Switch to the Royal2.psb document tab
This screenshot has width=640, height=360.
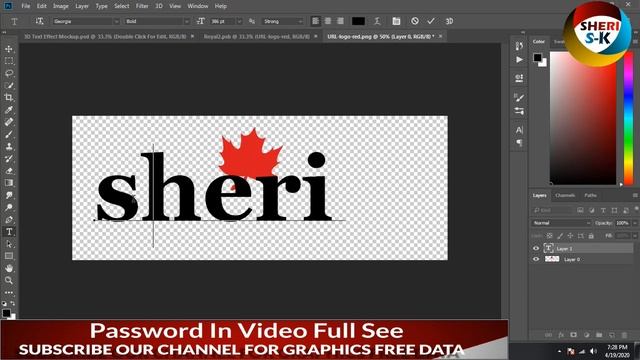pyautogui.click(x=257, y=36)
